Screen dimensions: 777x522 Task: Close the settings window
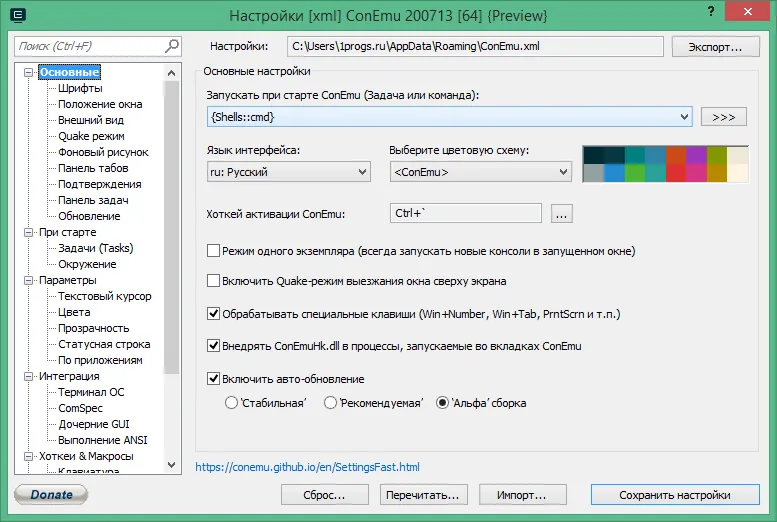point(748,11)
